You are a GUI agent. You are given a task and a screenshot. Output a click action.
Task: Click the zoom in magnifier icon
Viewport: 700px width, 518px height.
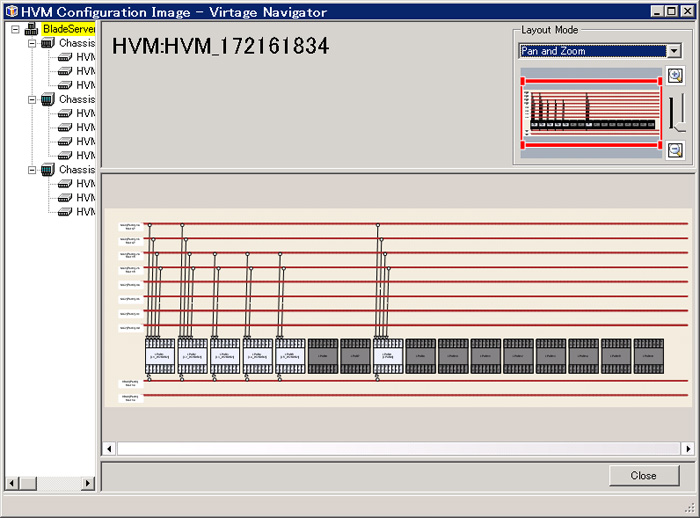[x=675, y=75]
